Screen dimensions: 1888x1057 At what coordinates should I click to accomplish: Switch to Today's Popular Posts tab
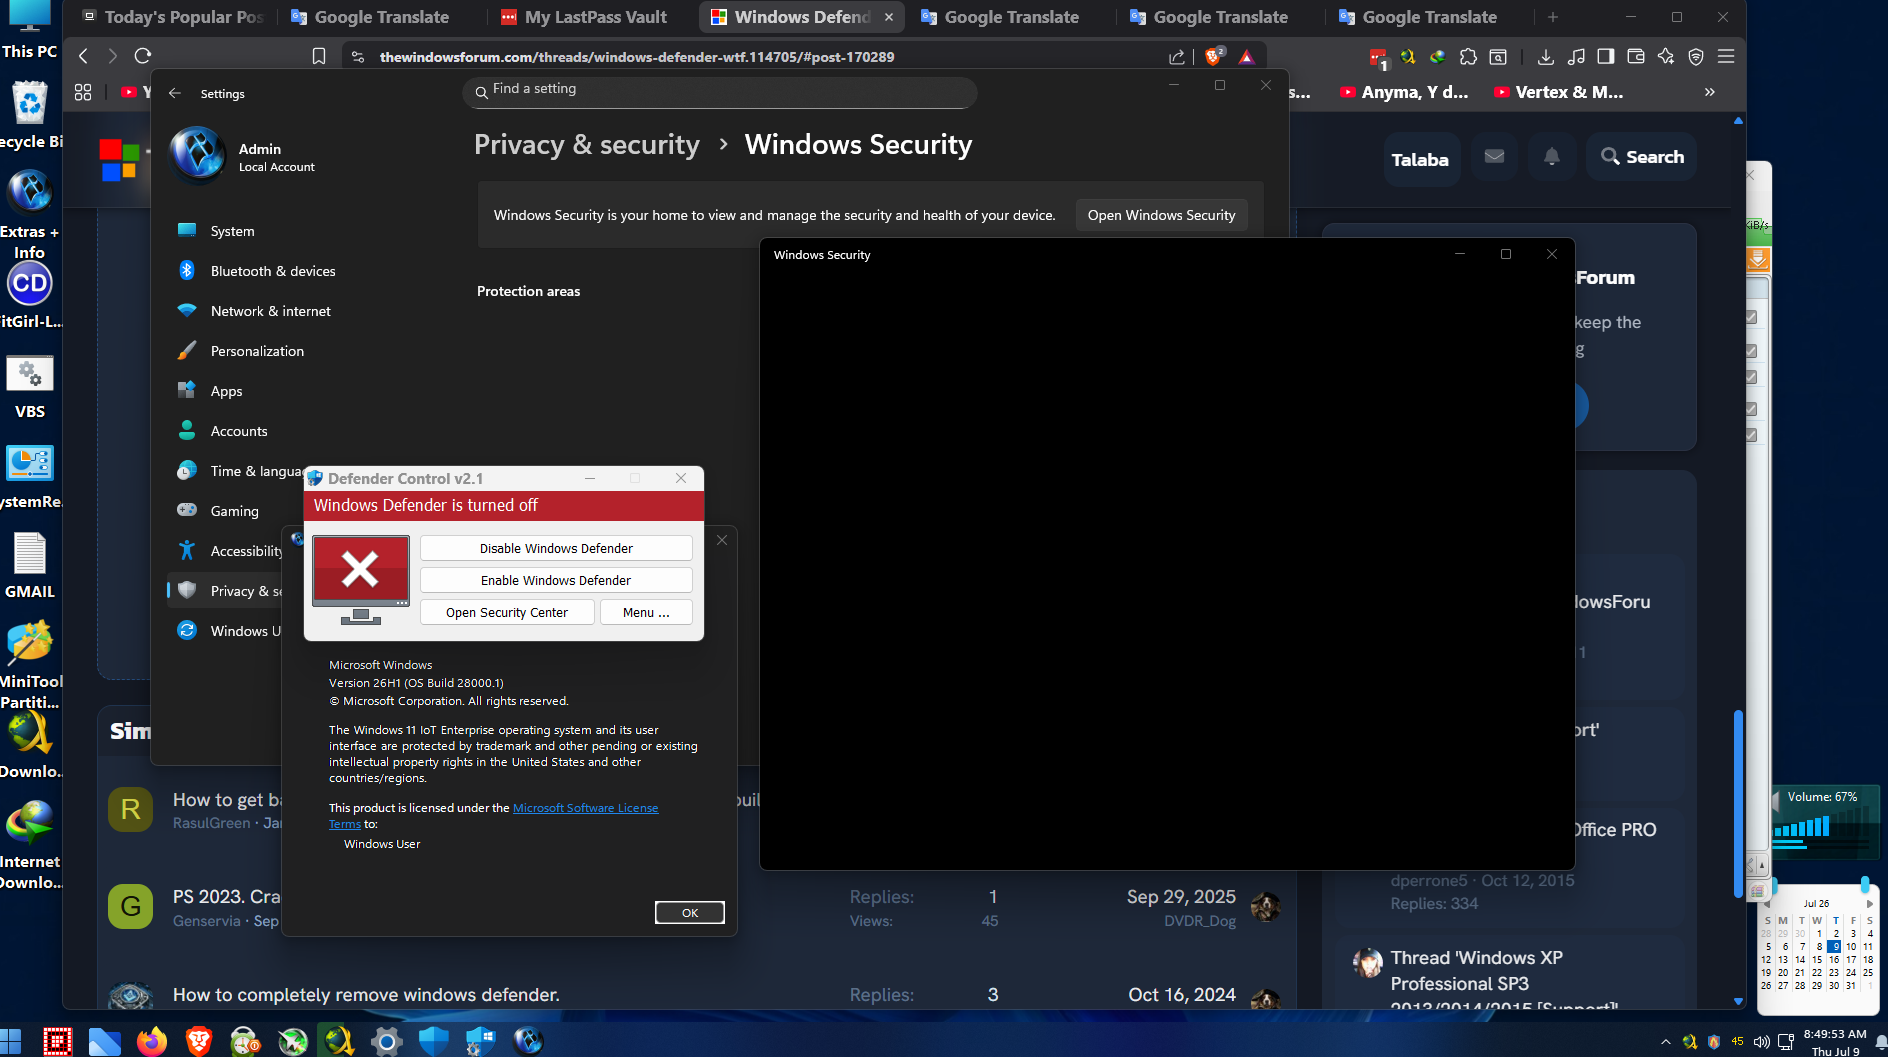point(173,17)
